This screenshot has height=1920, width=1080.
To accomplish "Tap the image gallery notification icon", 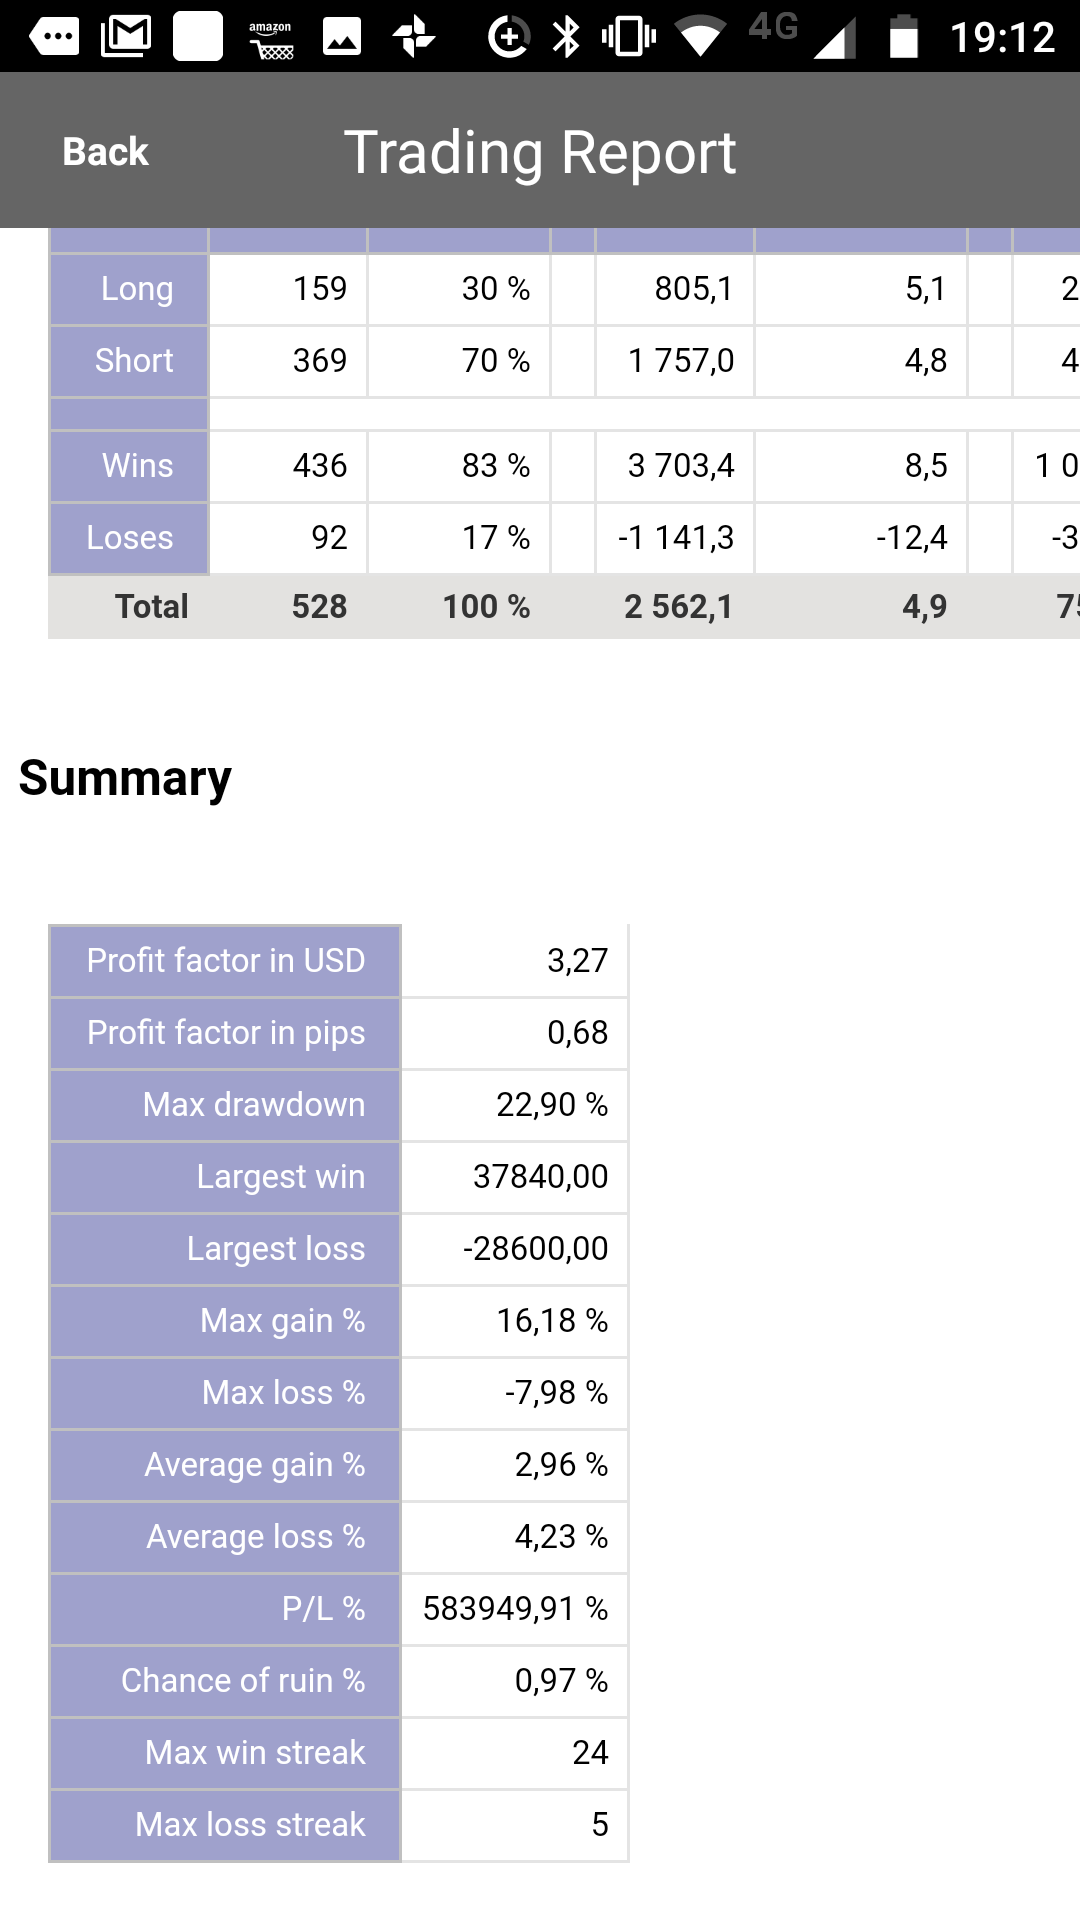I will point(341,37).
